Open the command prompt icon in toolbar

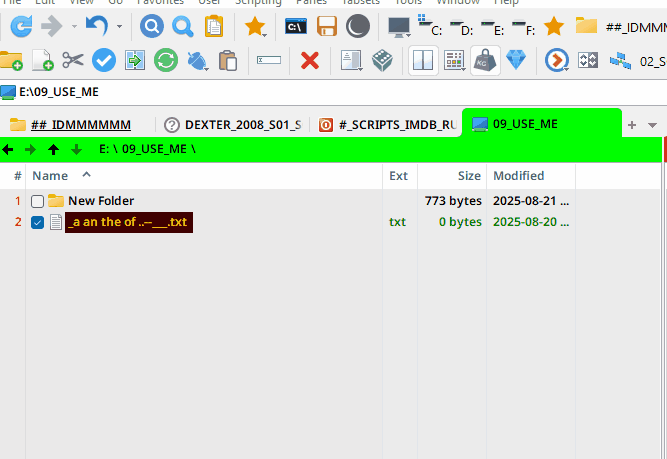296,26
